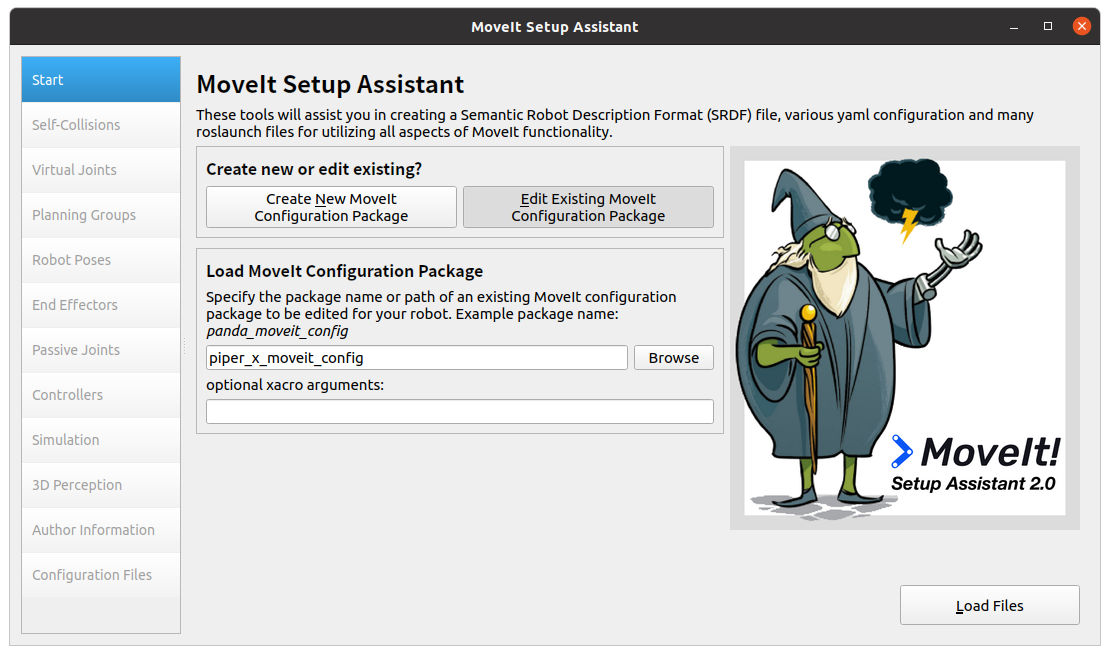
Task: Open the Self-Collisions sidebar item
Action: tap(101, 125)
